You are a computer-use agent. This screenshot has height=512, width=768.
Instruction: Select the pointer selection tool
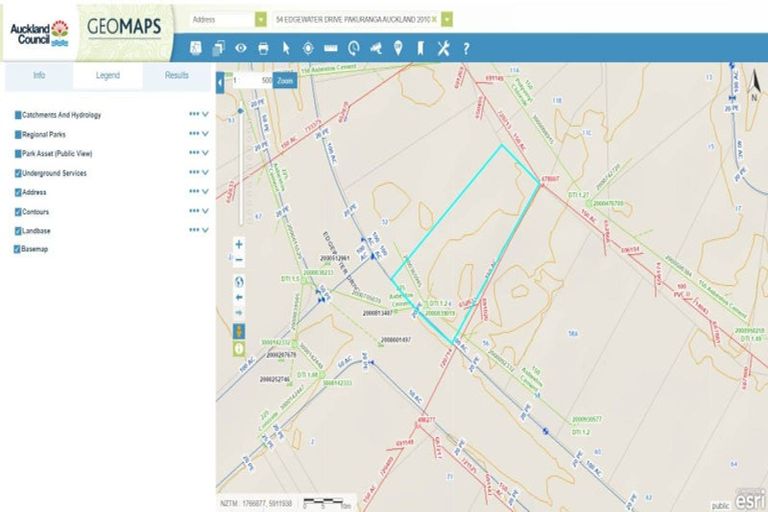point(285,47)
